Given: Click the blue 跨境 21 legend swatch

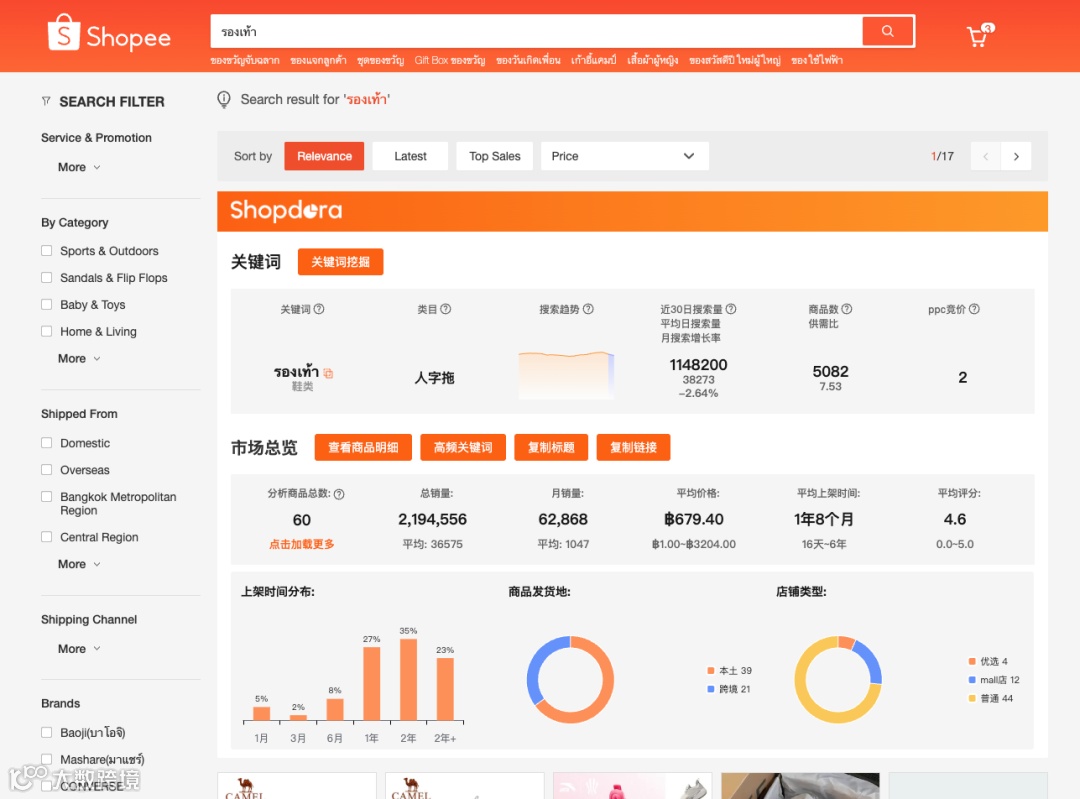Looking at the screenshot, I should 711,689.
